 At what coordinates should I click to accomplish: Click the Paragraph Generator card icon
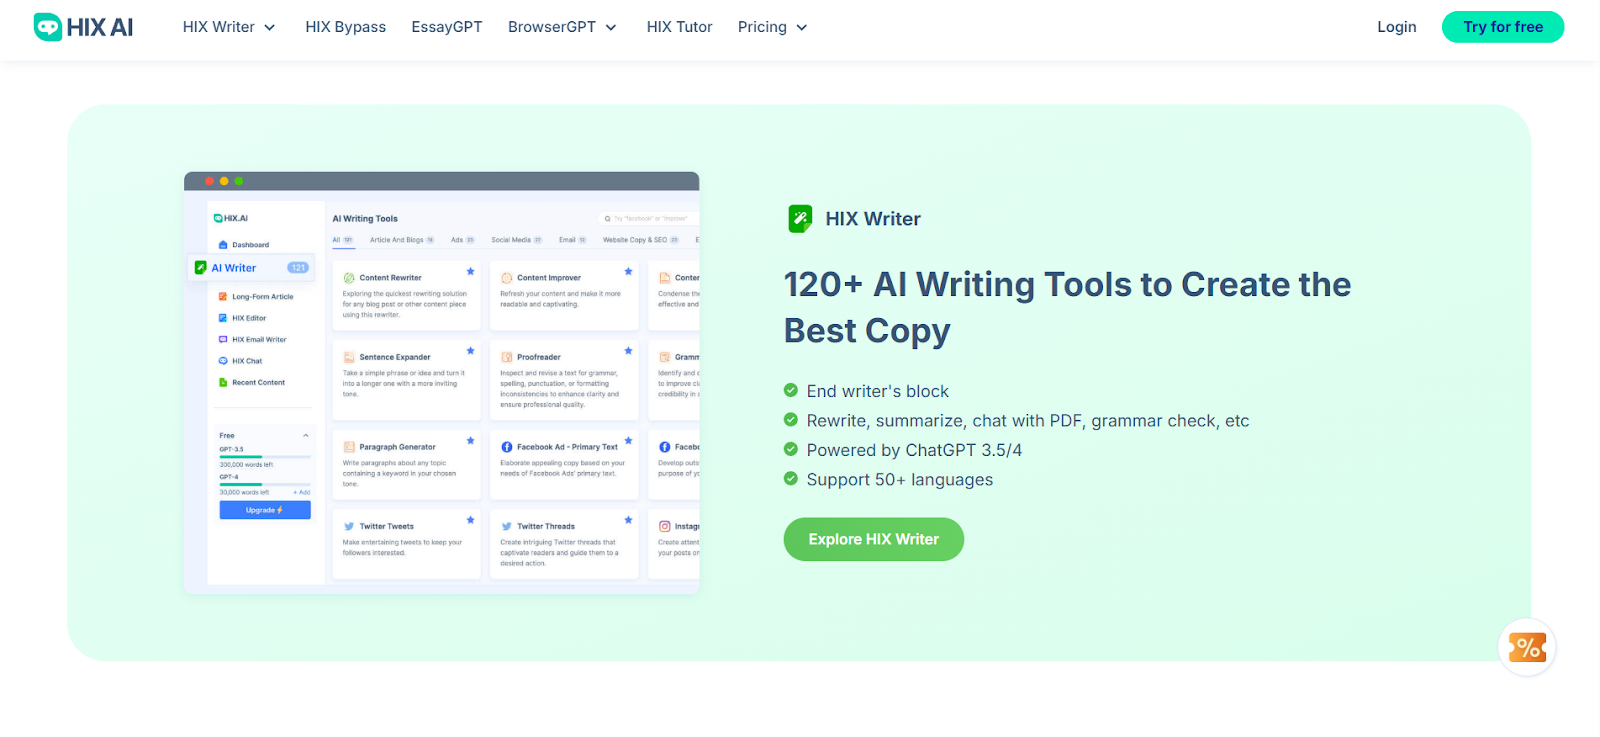pos(349,447)
